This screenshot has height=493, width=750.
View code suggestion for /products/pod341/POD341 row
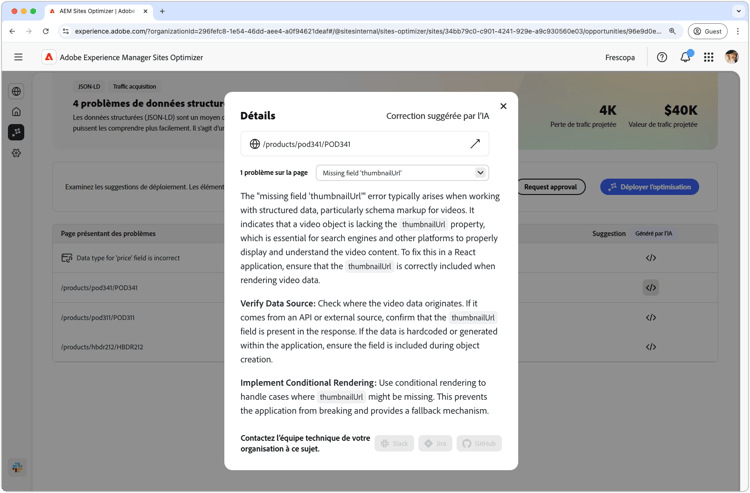651,288
